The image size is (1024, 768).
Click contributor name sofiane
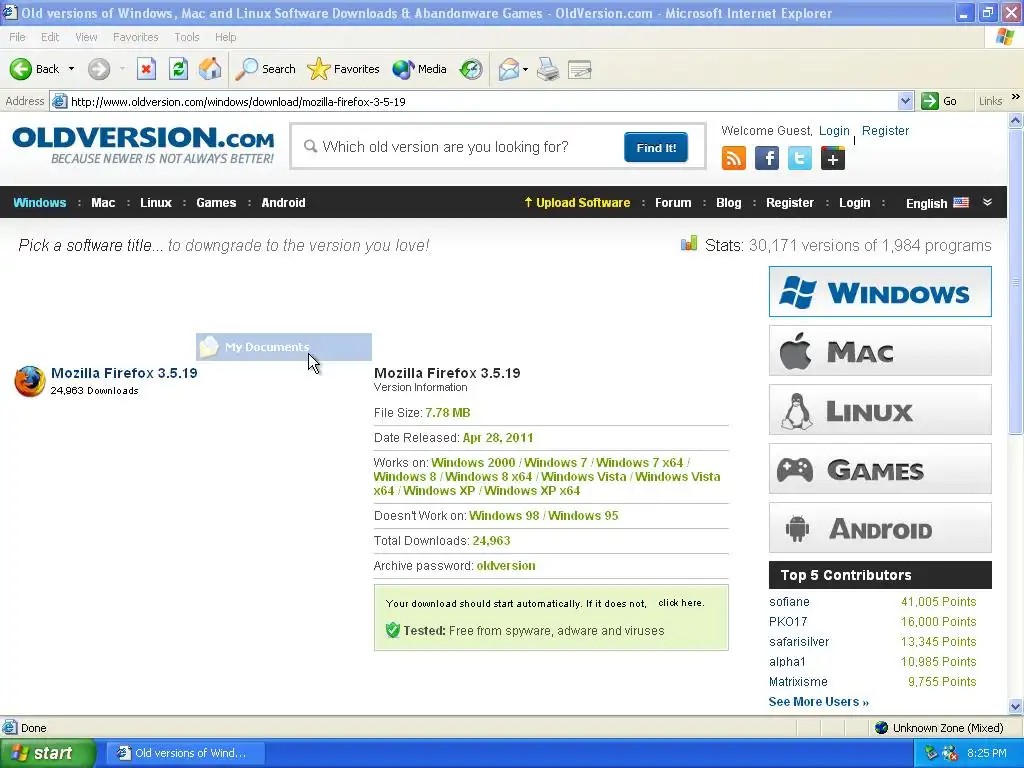[x=789, y=601]
